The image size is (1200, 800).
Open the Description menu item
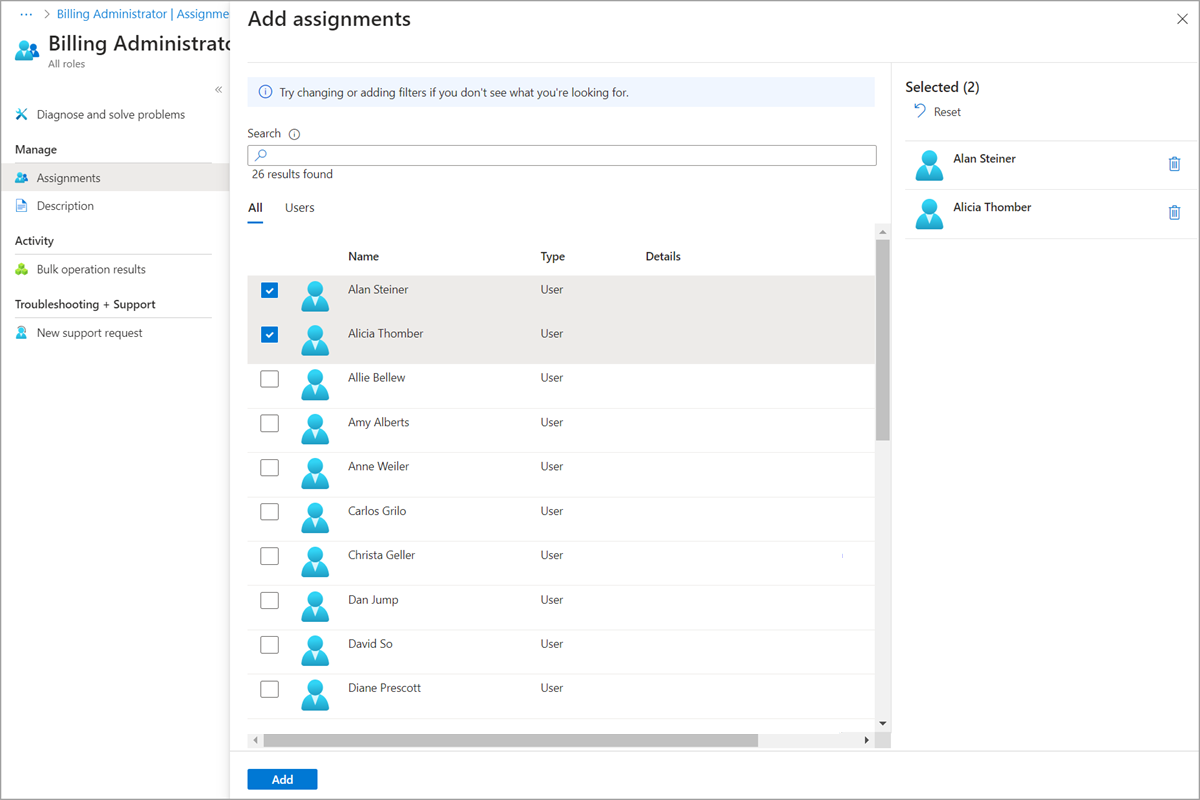pyautogui.click(x=65, y=206)
